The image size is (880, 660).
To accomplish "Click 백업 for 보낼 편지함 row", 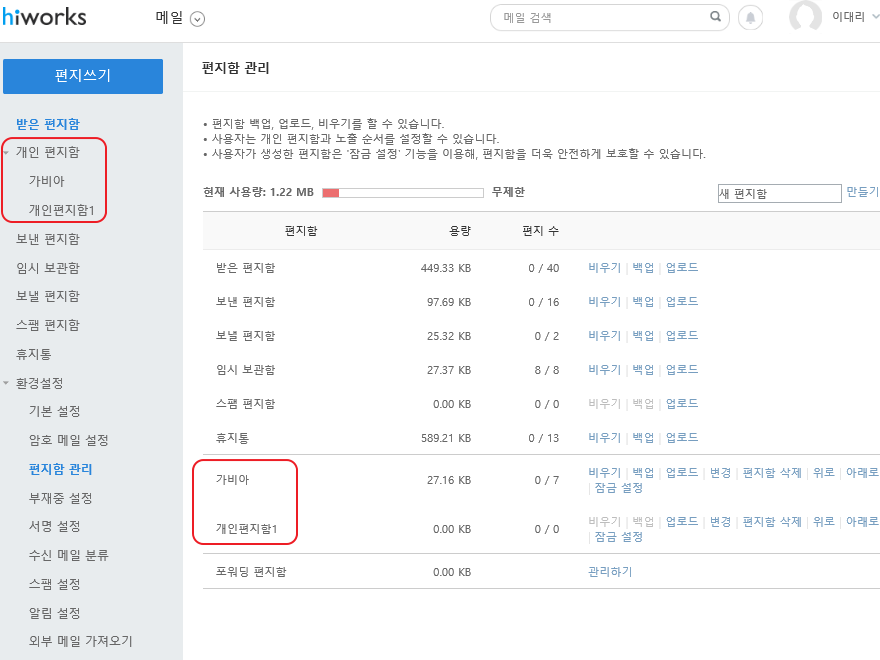I will [x=643, y=336].
